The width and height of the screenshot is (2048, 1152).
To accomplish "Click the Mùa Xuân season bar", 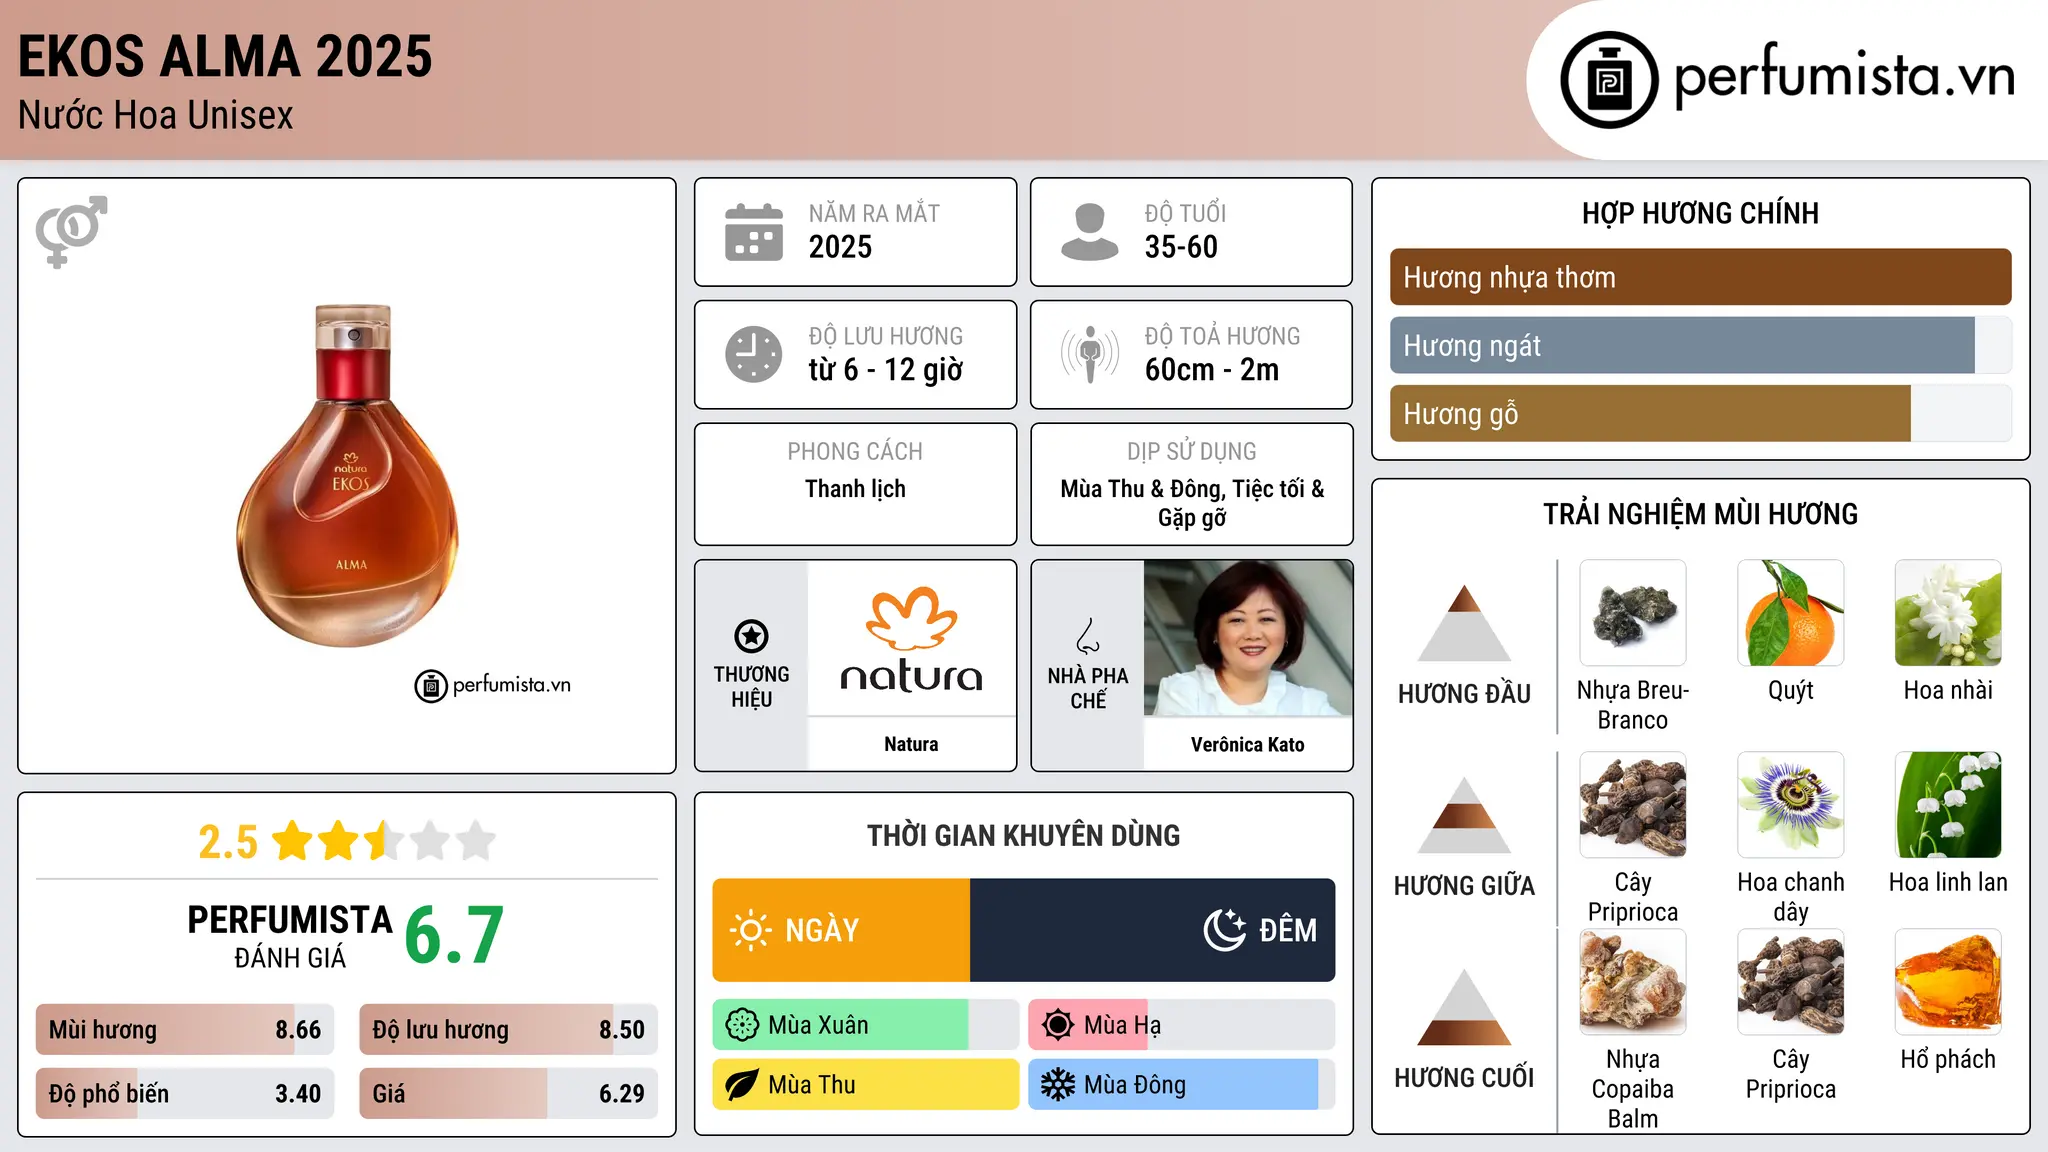I will coord(866,1025).
